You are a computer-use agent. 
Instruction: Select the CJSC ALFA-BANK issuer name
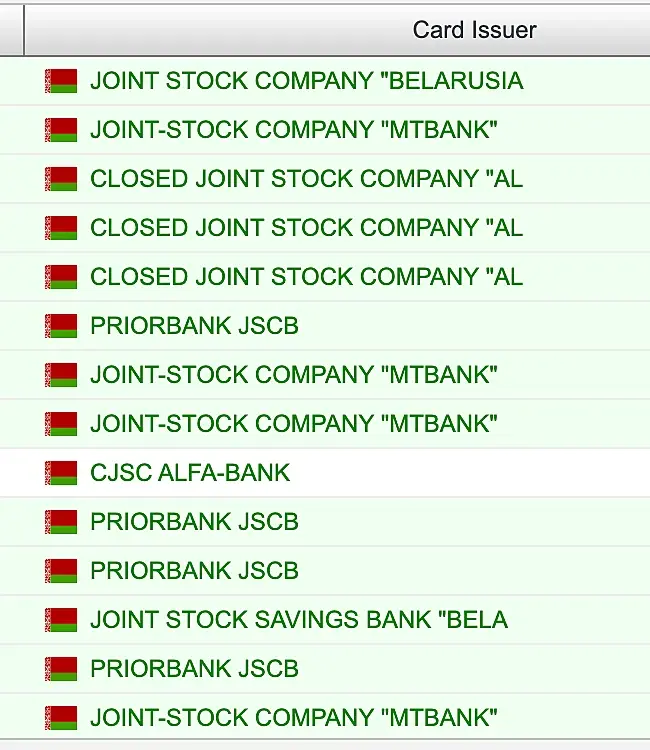click(x=190, y=473)
